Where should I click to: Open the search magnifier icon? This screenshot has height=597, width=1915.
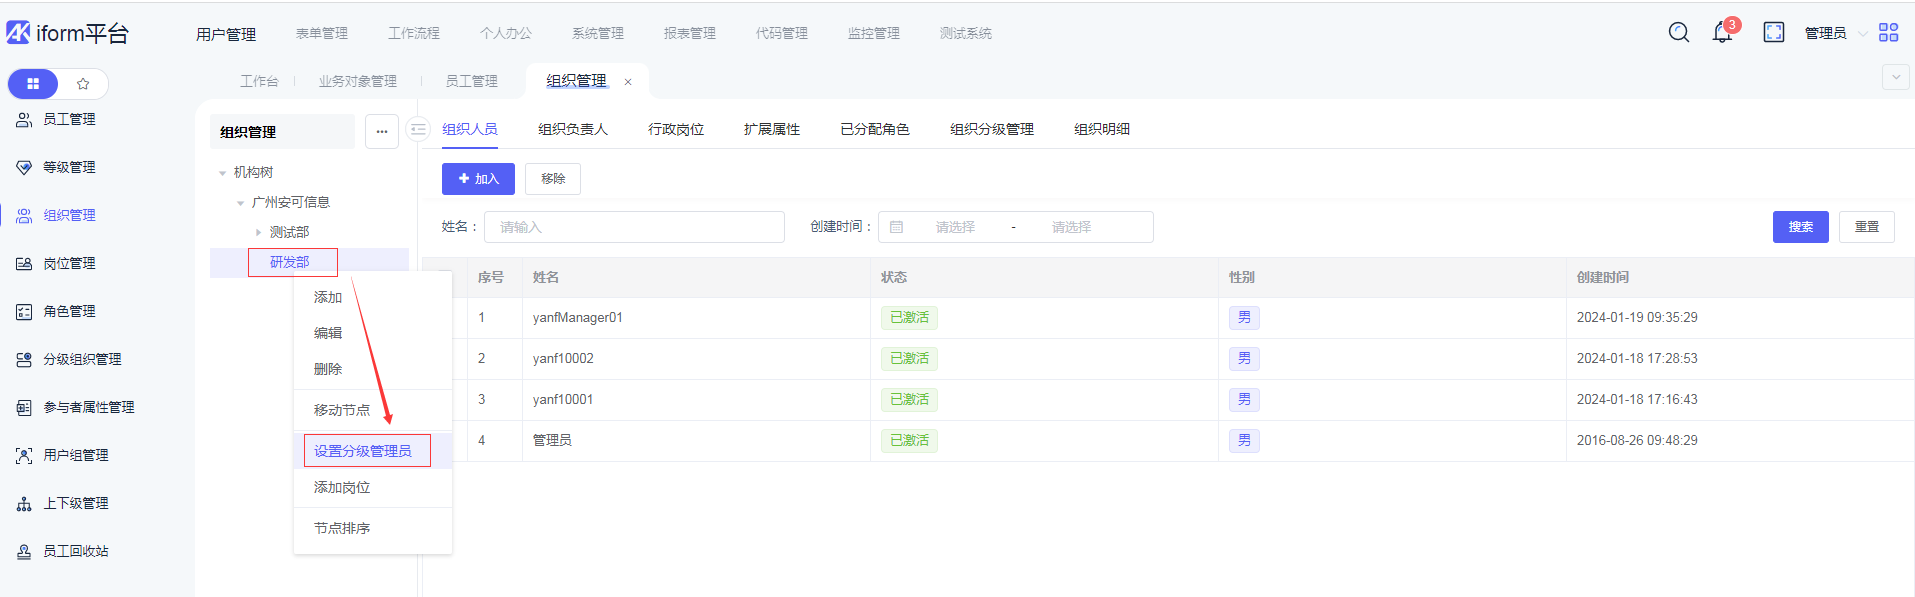(1678, 33)
